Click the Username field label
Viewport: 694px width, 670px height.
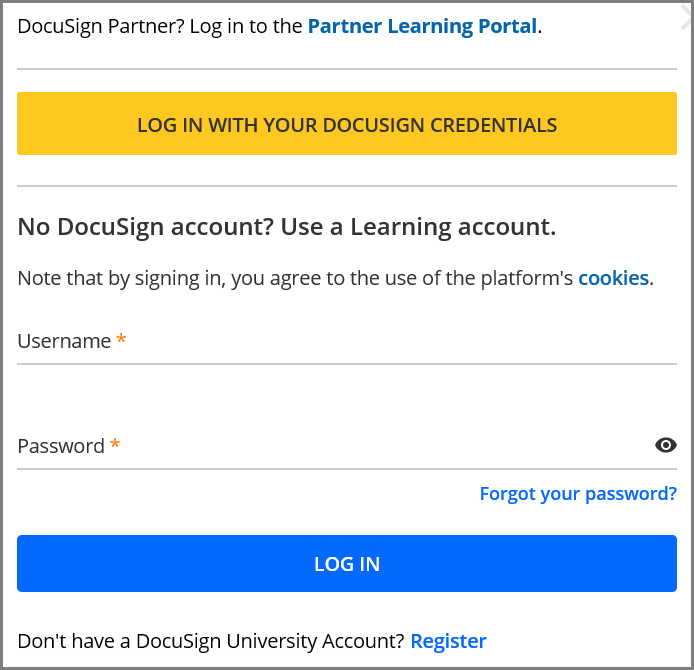(64, 341)
